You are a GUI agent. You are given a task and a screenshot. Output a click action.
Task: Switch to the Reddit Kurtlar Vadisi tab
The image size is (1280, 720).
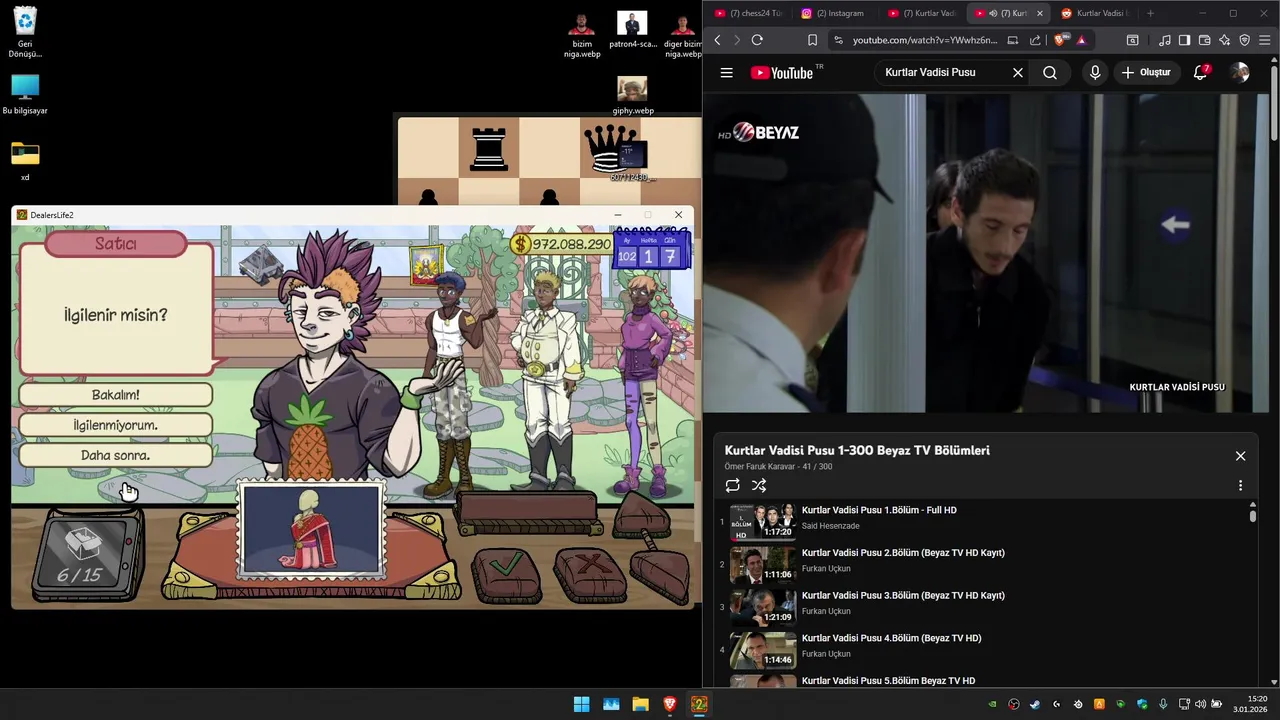(x=1093, y=13)
